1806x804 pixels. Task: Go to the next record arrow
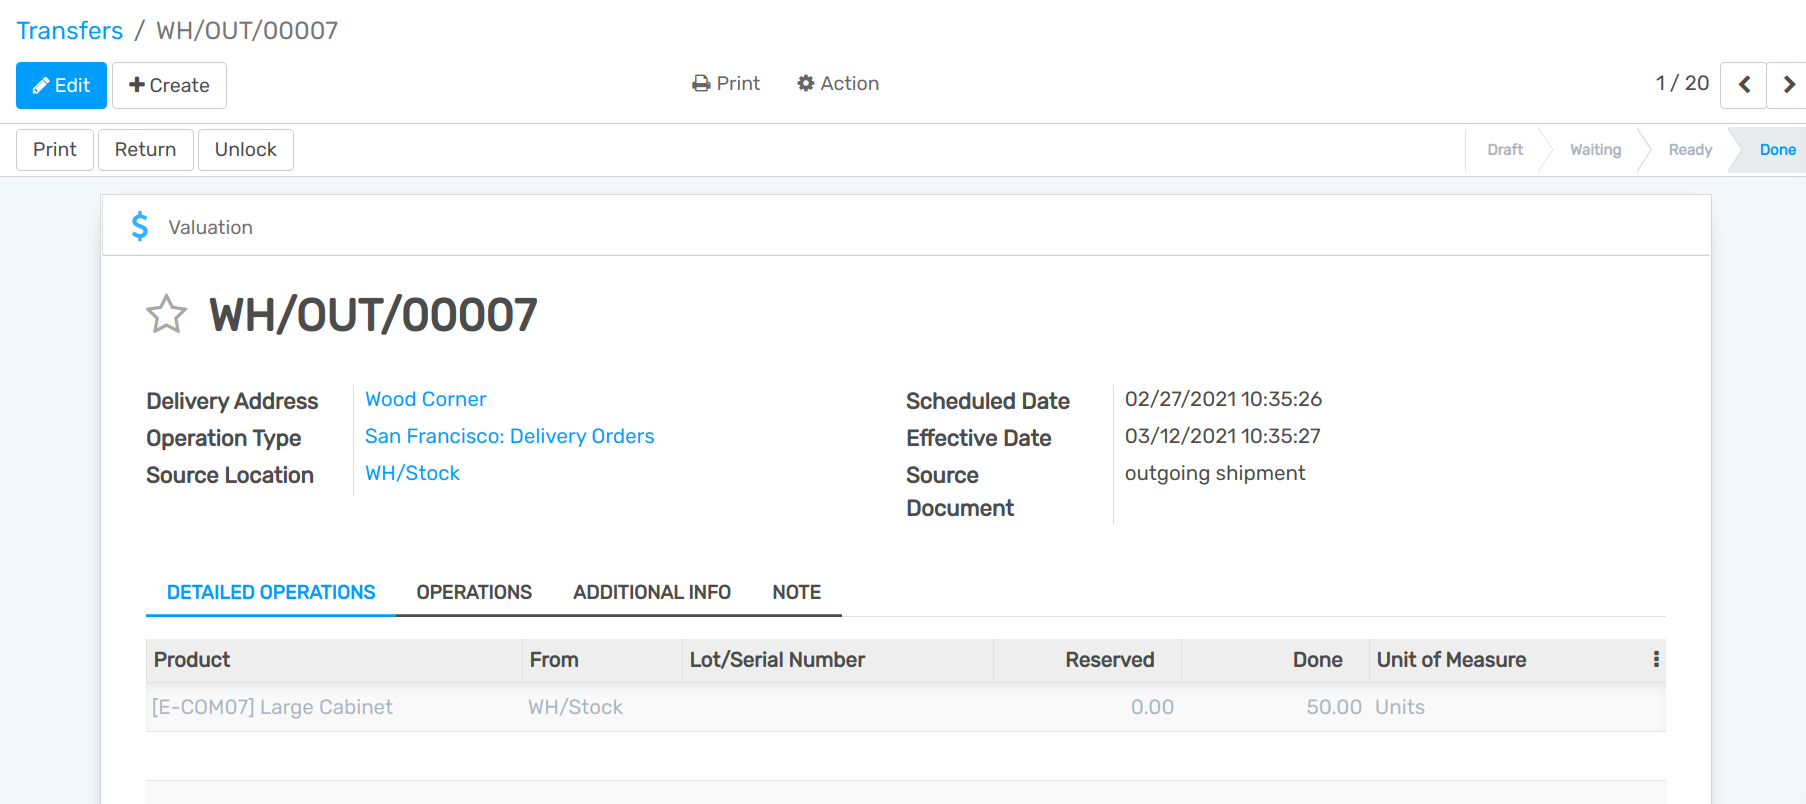click(x=1788, y=85)
